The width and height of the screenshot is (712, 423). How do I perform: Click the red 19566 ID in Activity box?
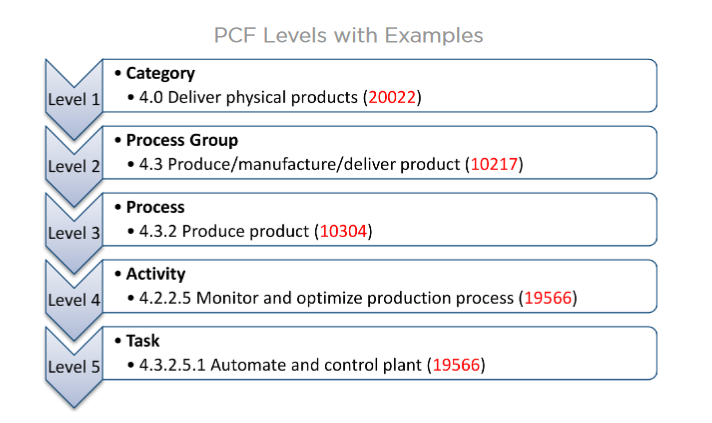548,298
